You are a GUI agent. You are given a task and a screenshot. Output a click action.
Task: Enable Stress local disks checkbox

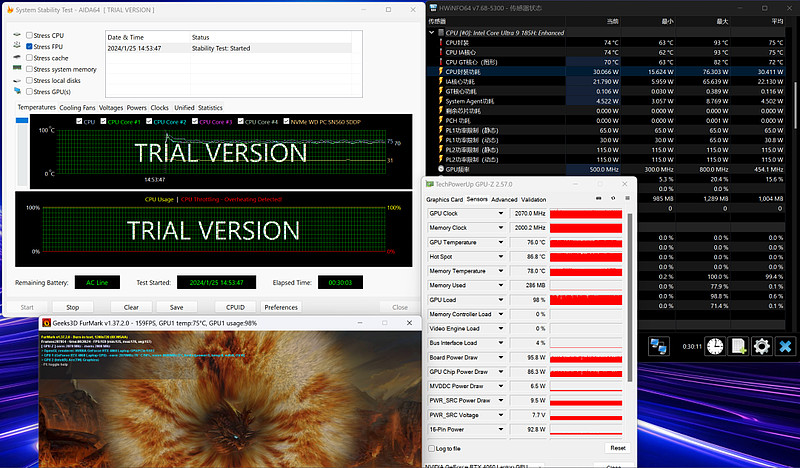click(29, 80)
